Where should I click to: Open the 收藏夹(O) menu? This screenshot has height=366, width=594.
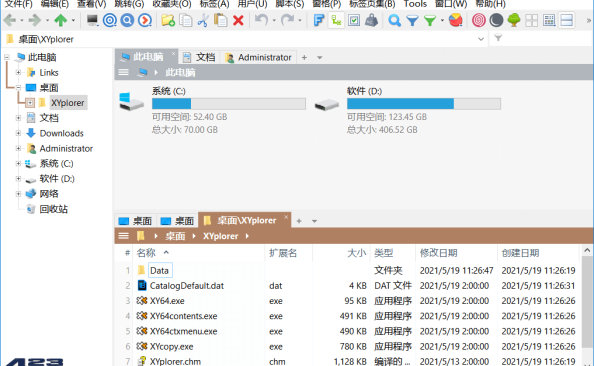172,4
